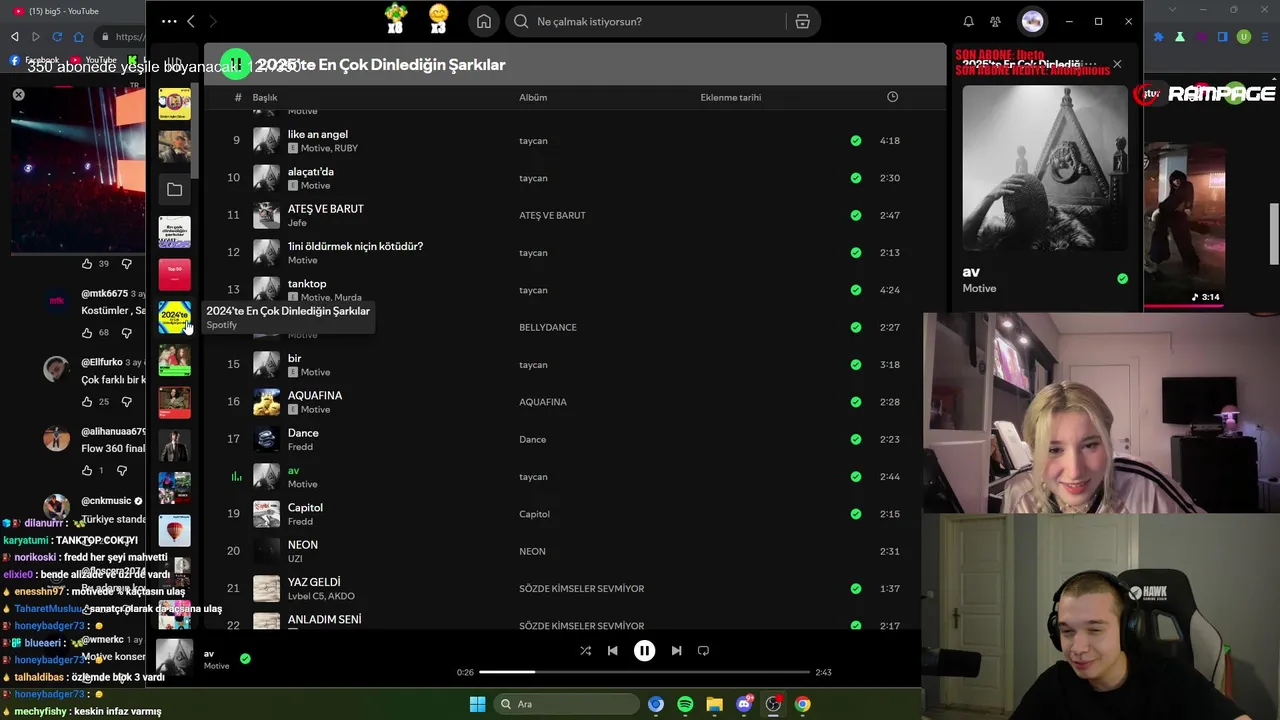Open Windows Start menu
This screenshot has width=1280, height=720.
477,704
